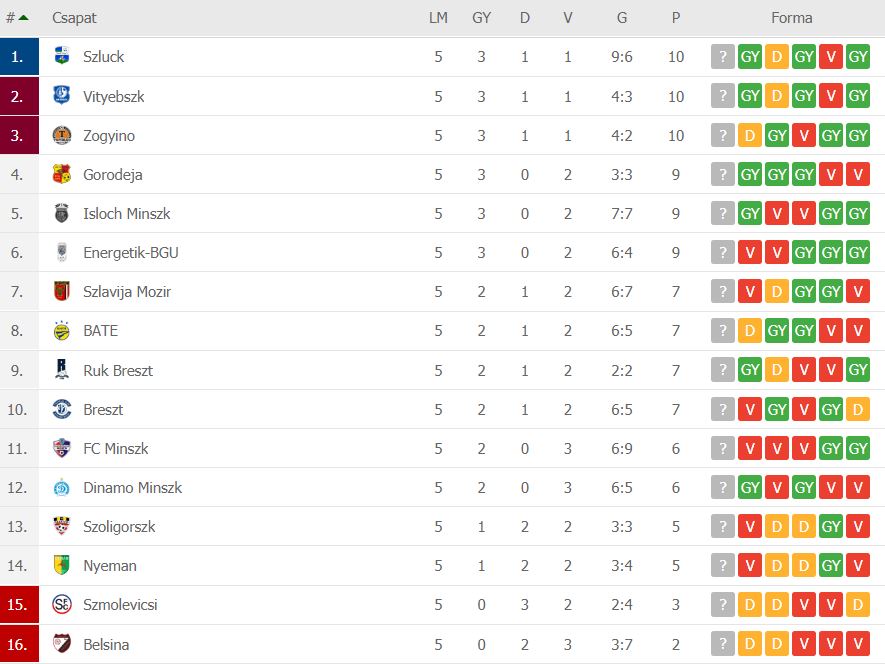The width and height of the screenshot is (885, 664).
Task: Click the Belsina club badge
Action: (x=62, y=644)
